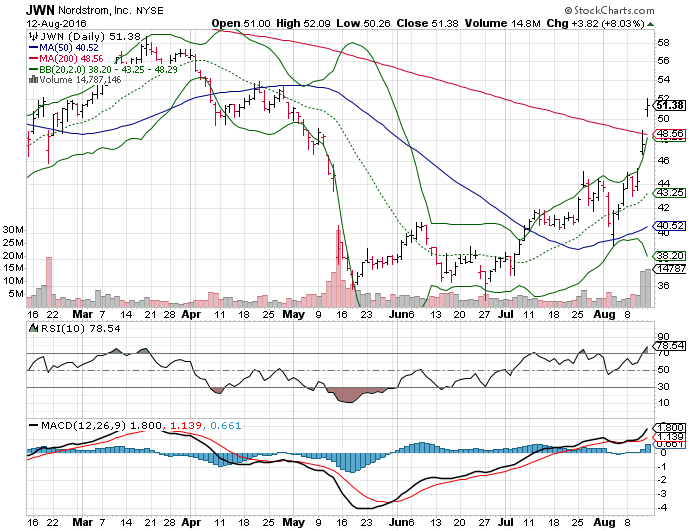This screenshot has width=692, height=531.
Task: Click the Aug label under the MACD panel
Action: click(x=604, y=523)
